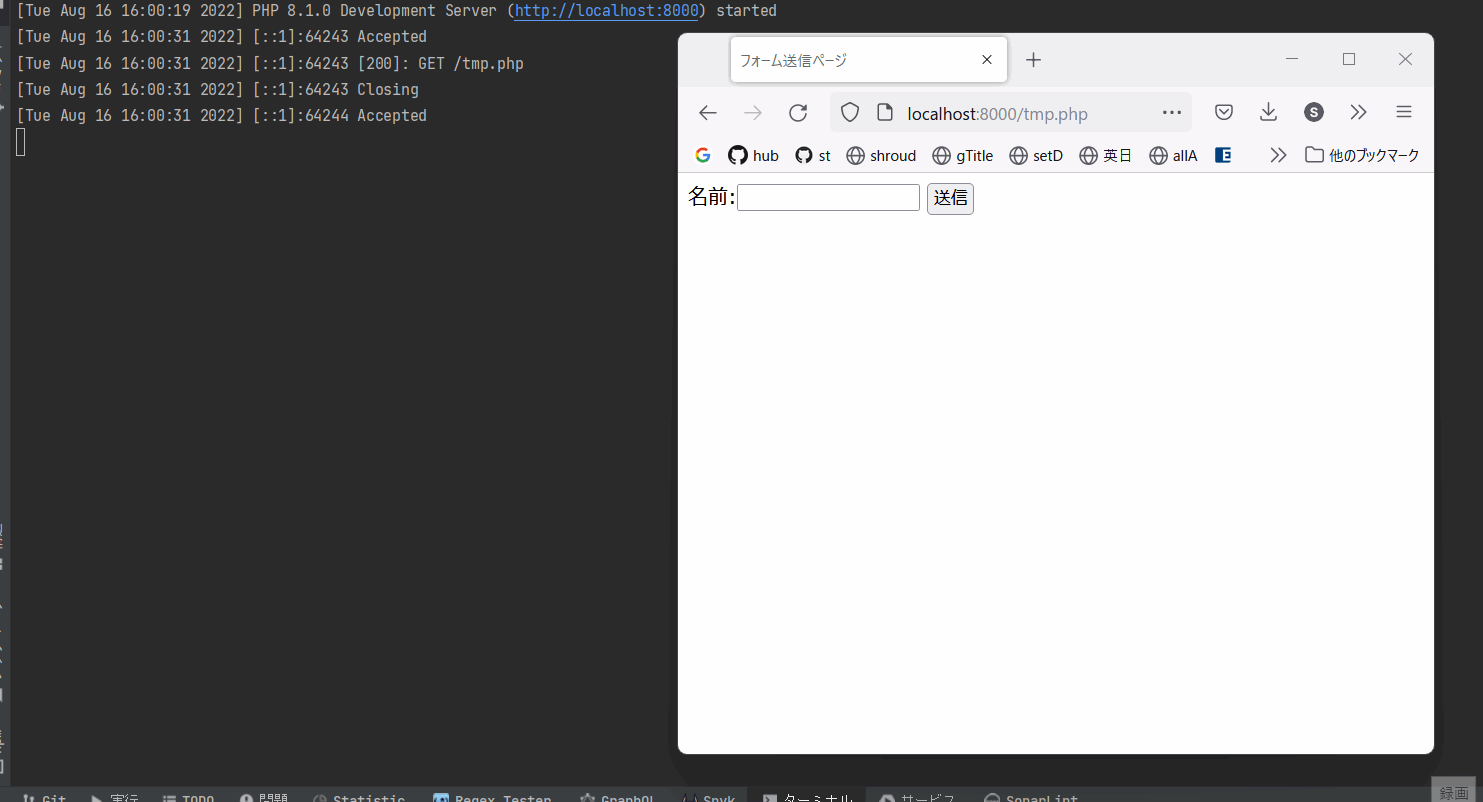Open the GitHub hub bookmark
1483x802 pixels.
[753, 155]
